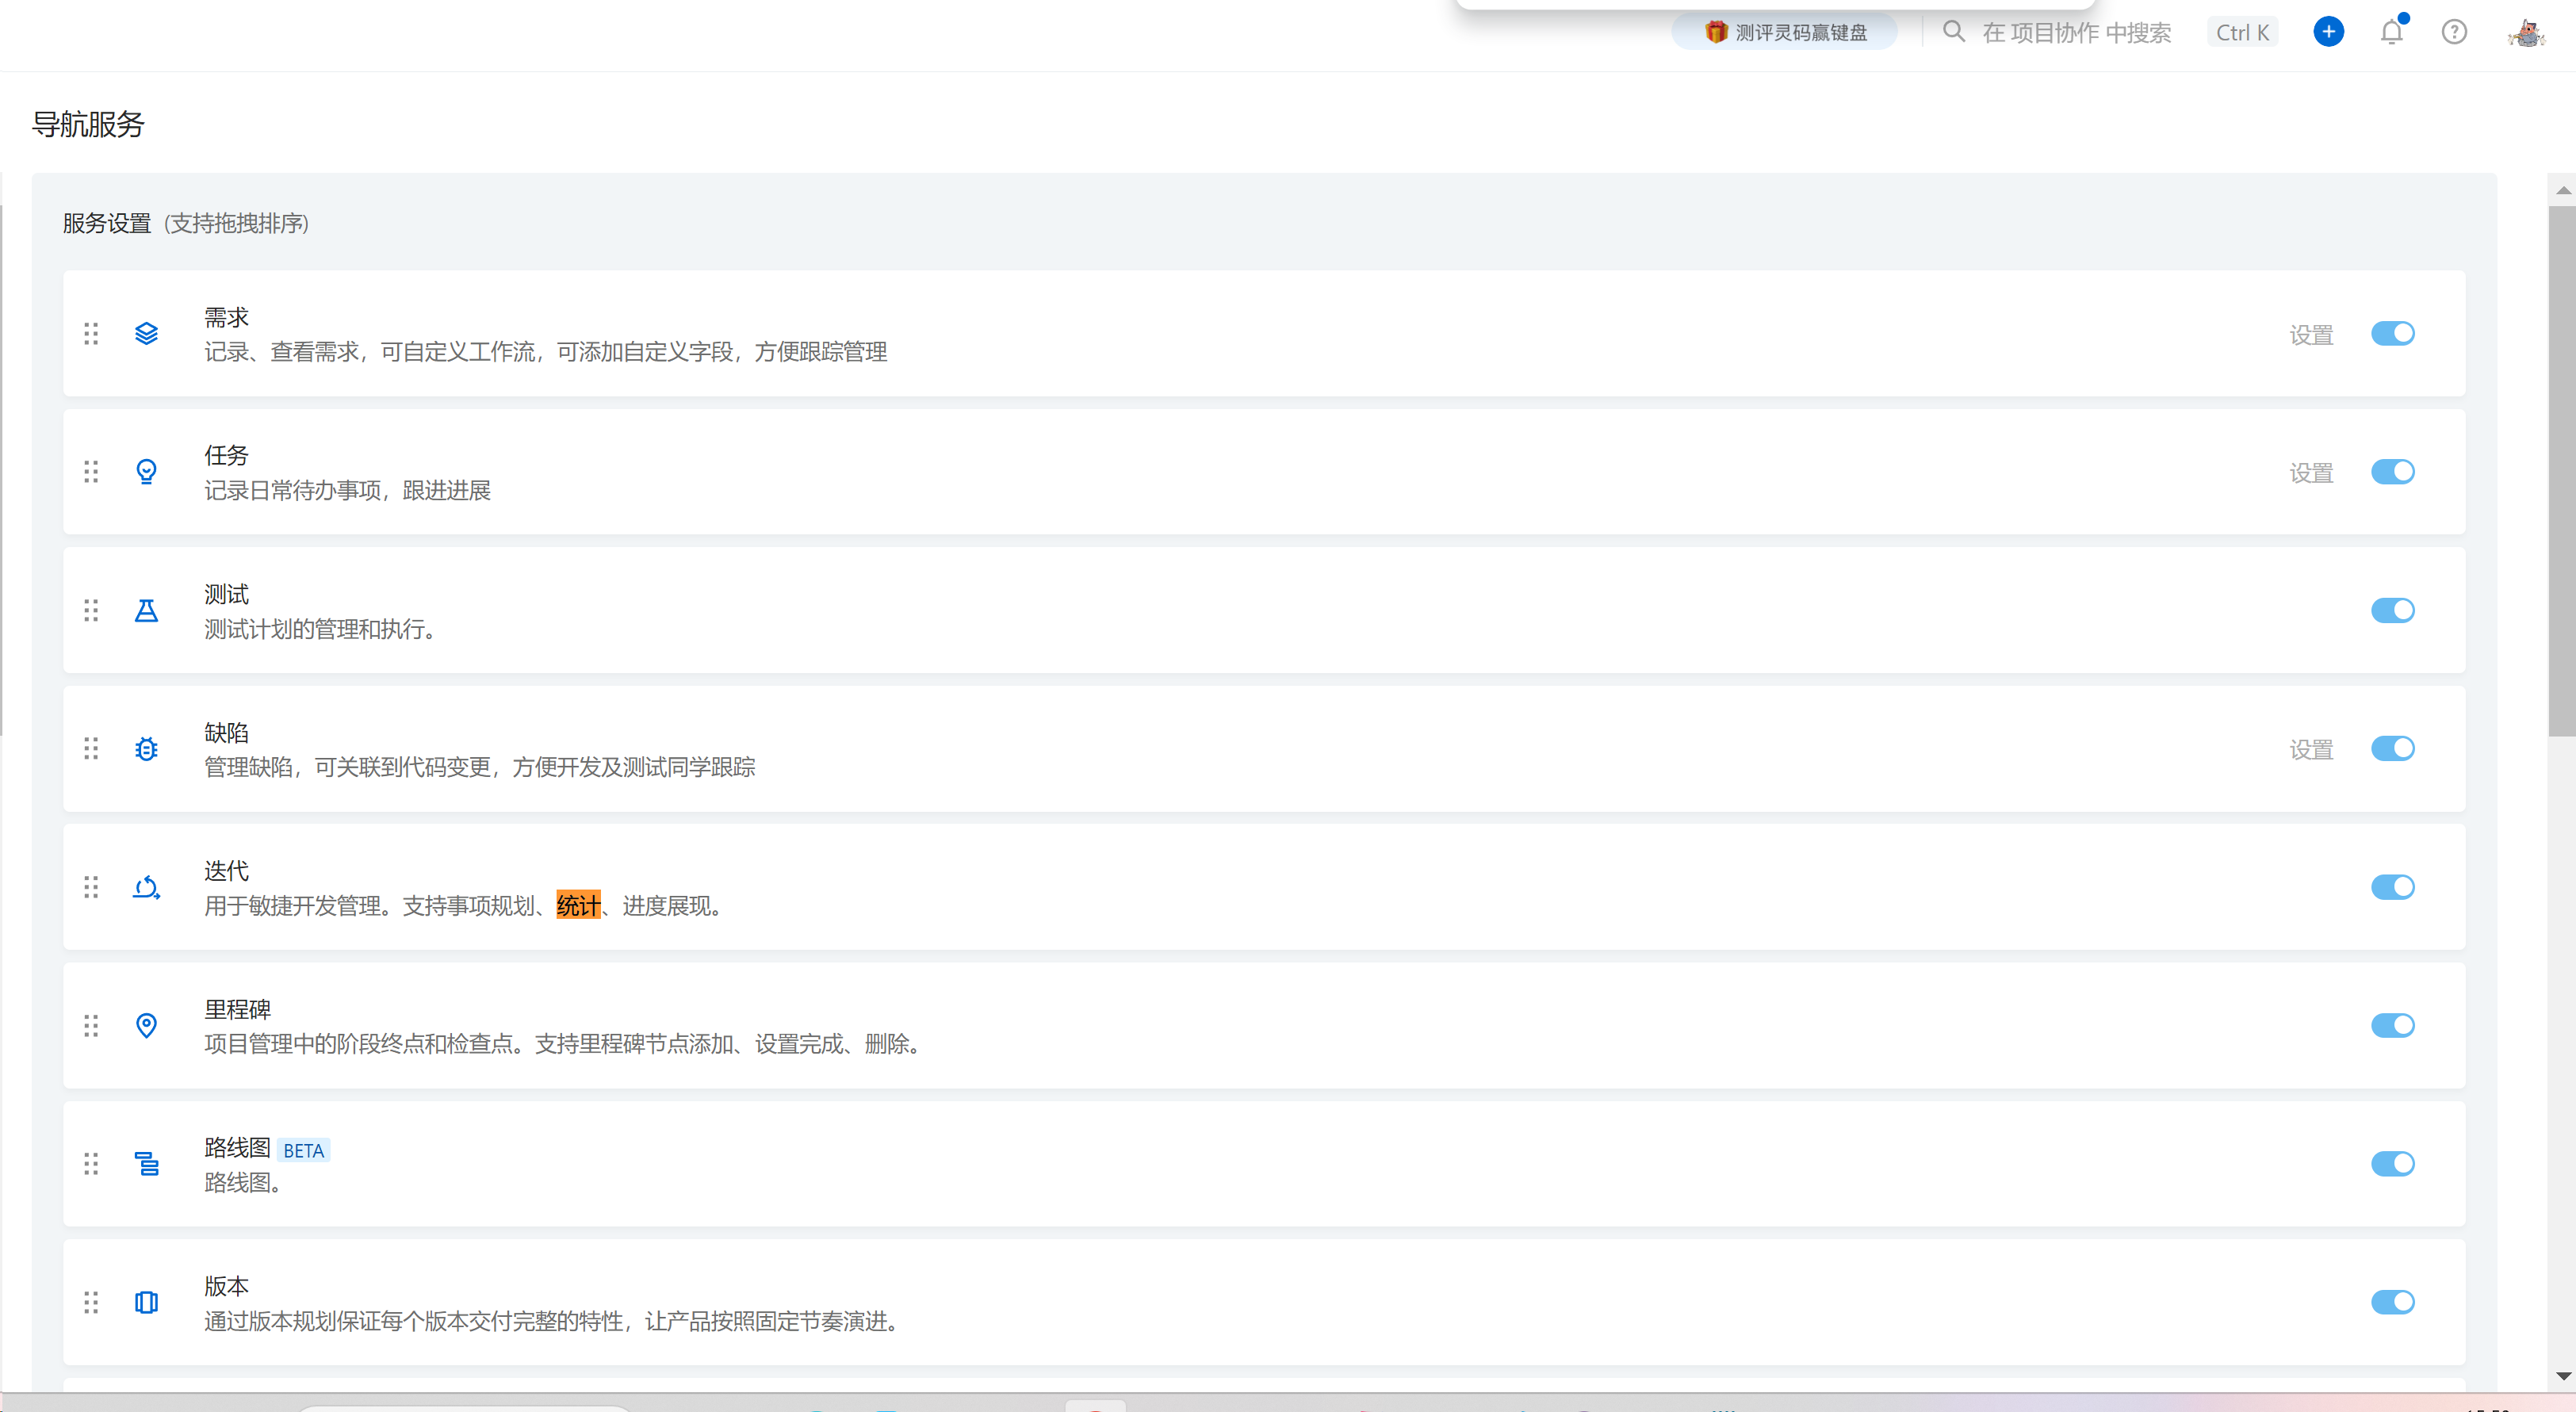Toggle off the 任务 service
Screen dimensions: 2576x1412
pos(2393,471)
